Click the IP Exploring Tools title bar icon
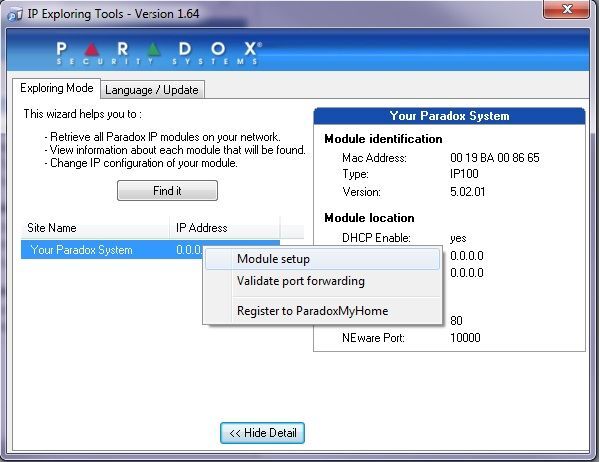This screenshot has height=462, width=600. 11,11
